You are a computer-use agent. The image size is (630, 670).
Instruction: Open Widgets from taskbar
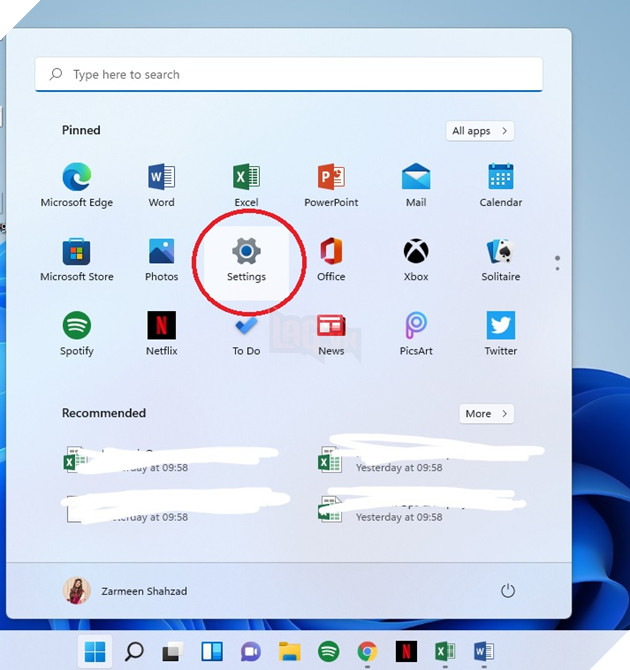tap(212, 652)
